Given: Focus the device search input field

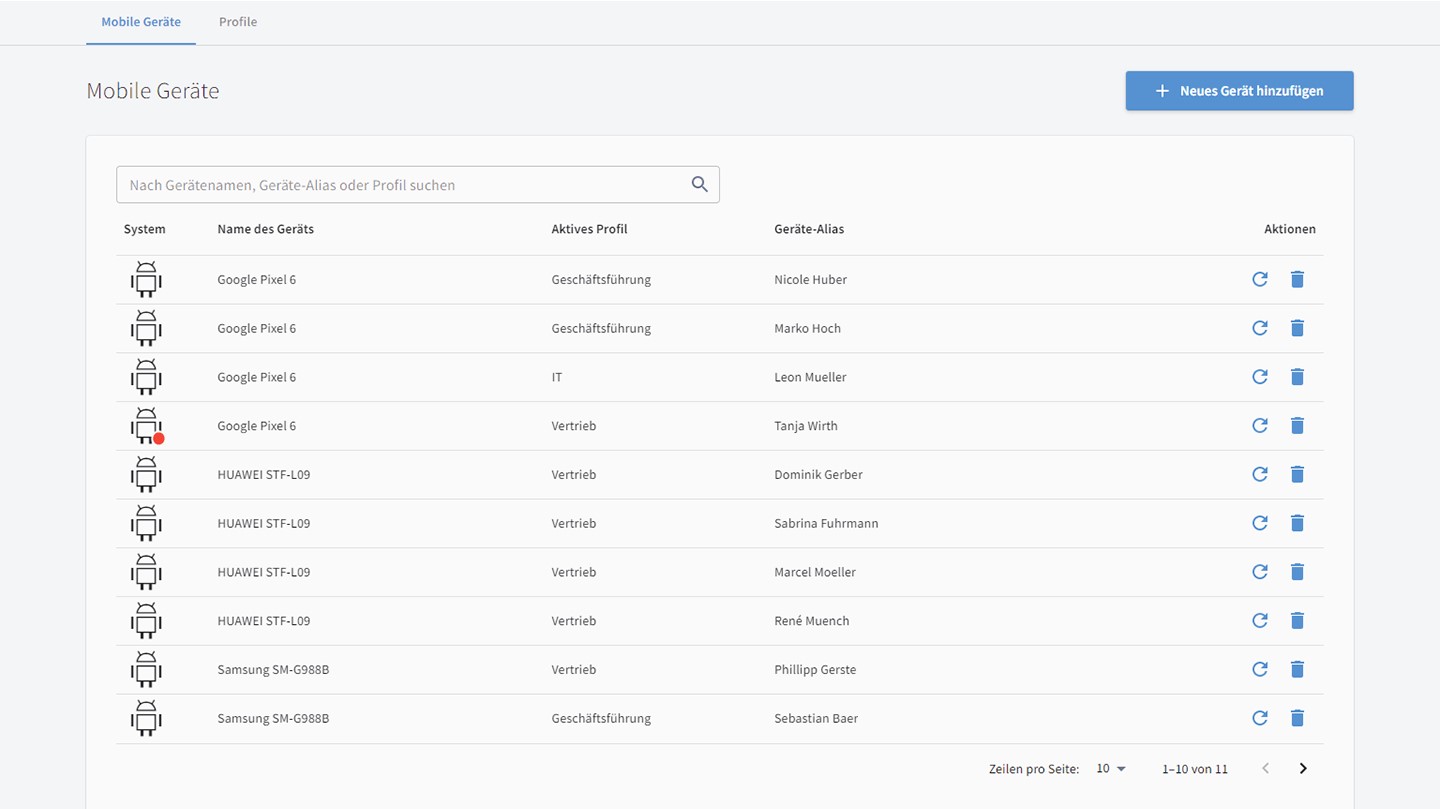Looking at the screenshot, I should [x=400, y=185].
